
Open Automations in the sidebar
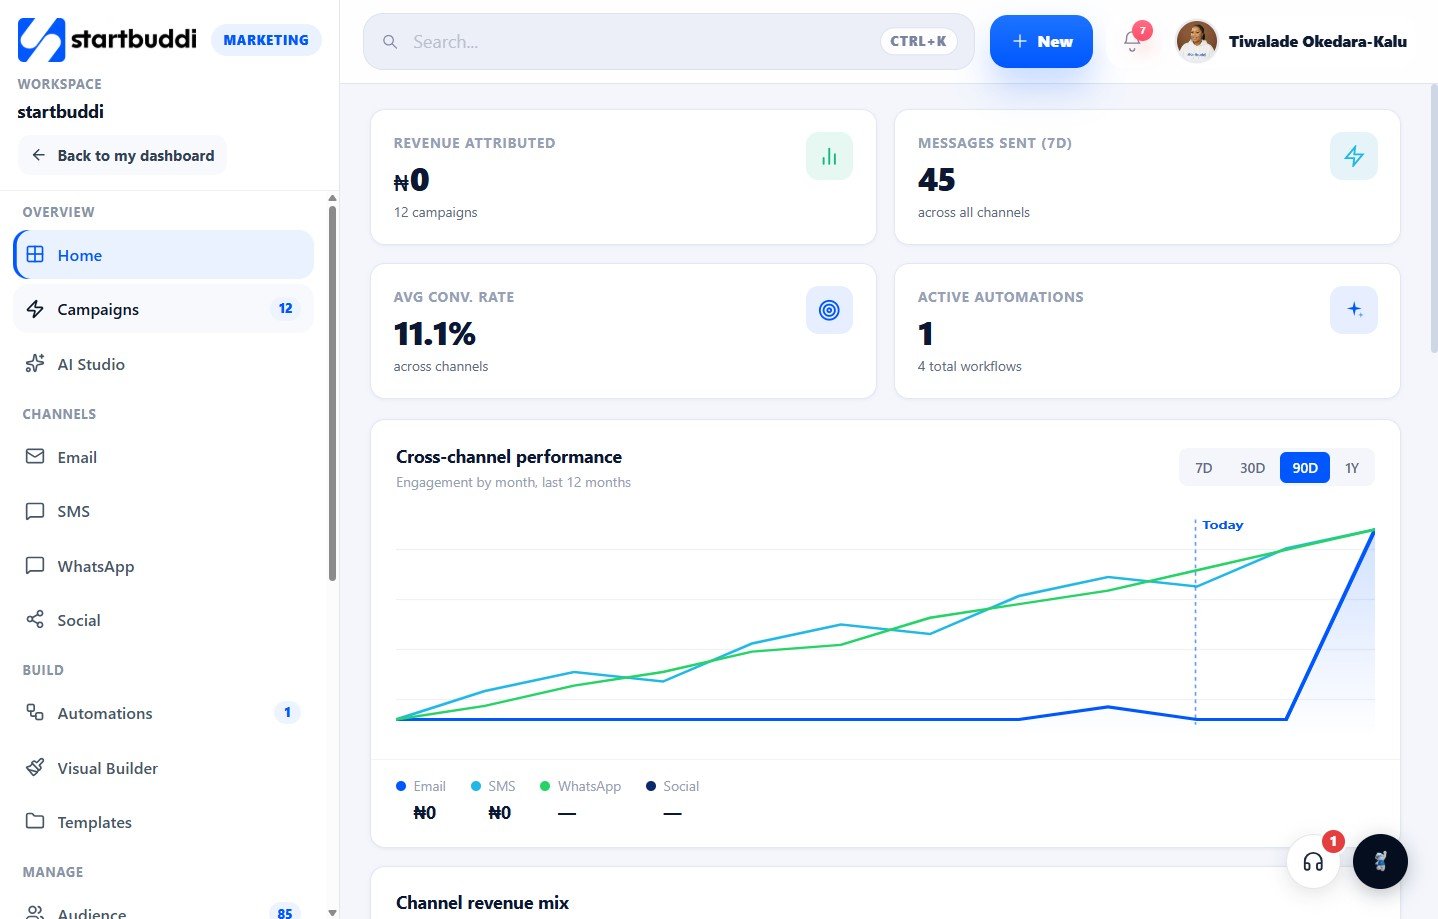pyautogui.click(x=164, y=713)
